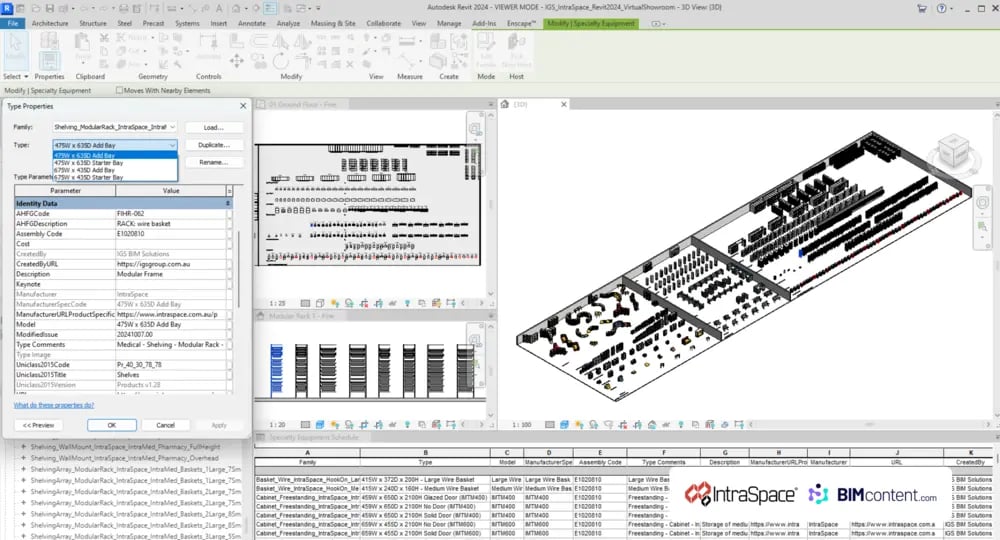Select the Rotate tool in Modify panel
The width and height of the screenshot is (1000, 540).
[x=280, y=61]
